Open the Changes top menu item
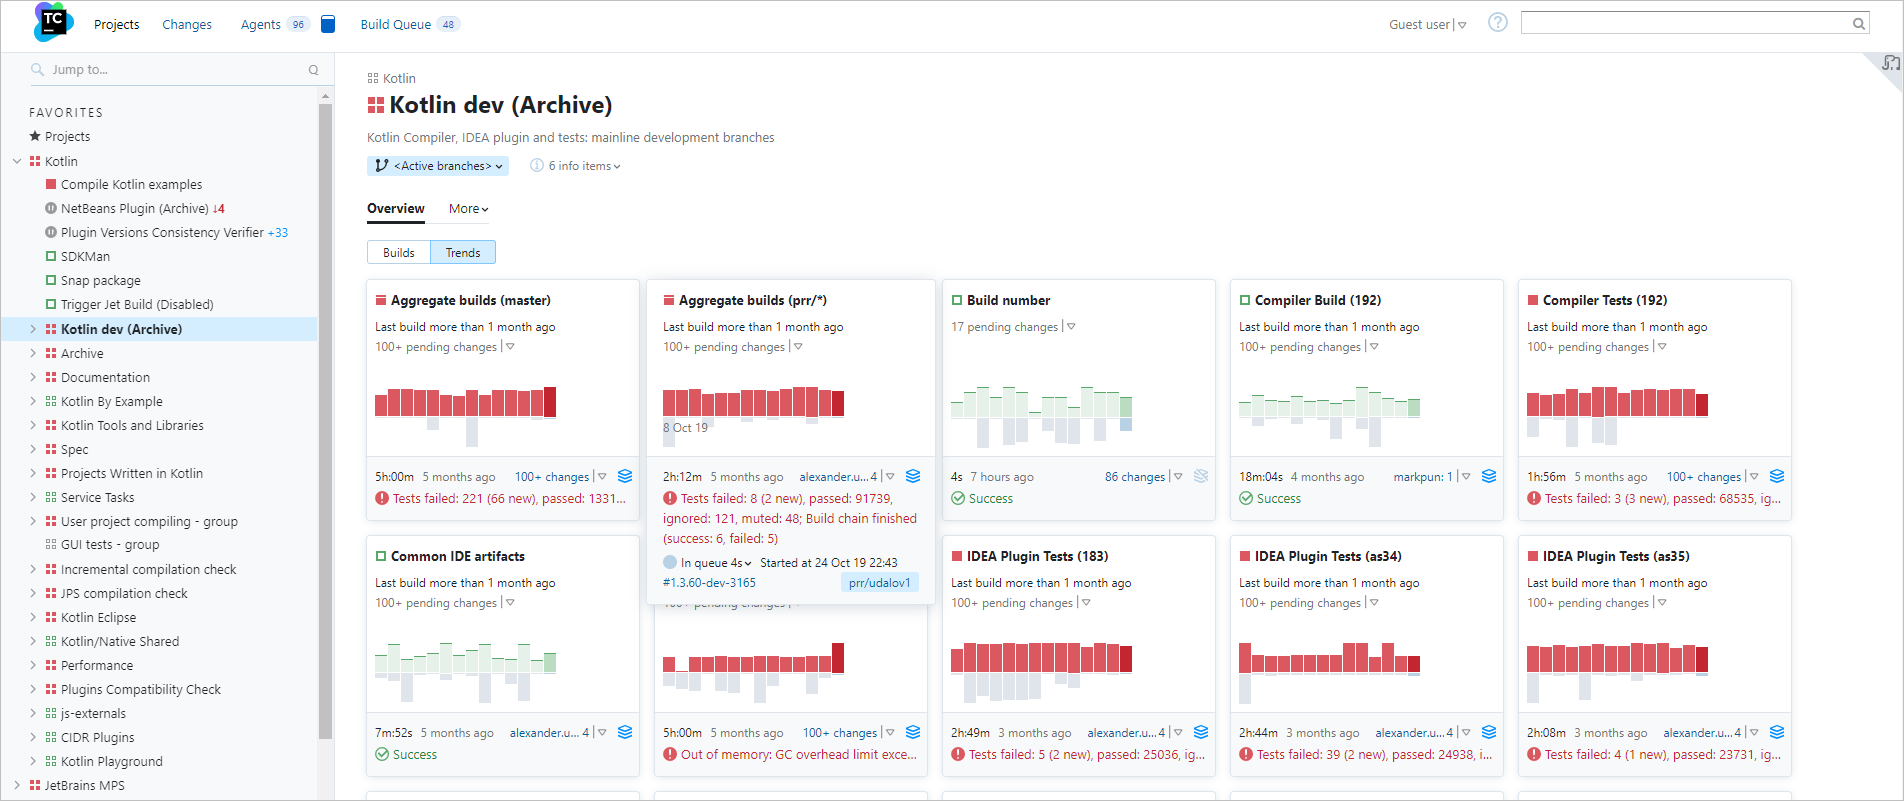This screenshot has height=801, width=1904. tap(187, 25)
